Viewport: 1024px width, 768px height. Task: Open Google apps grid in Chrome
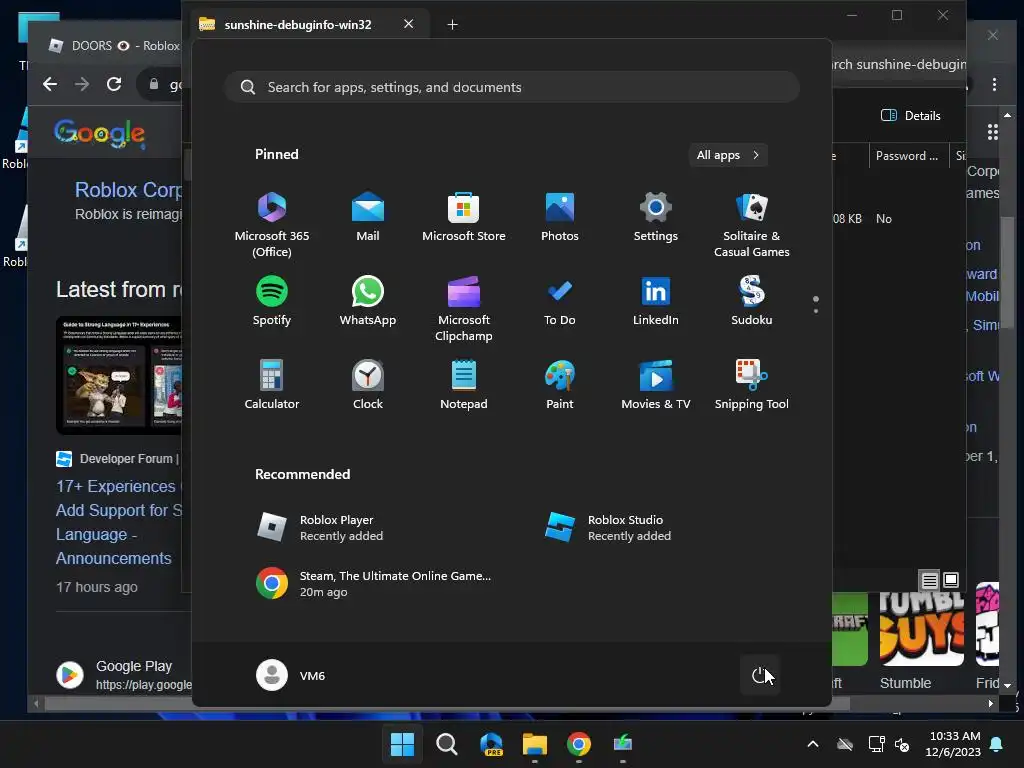click(x=992, y=133)
